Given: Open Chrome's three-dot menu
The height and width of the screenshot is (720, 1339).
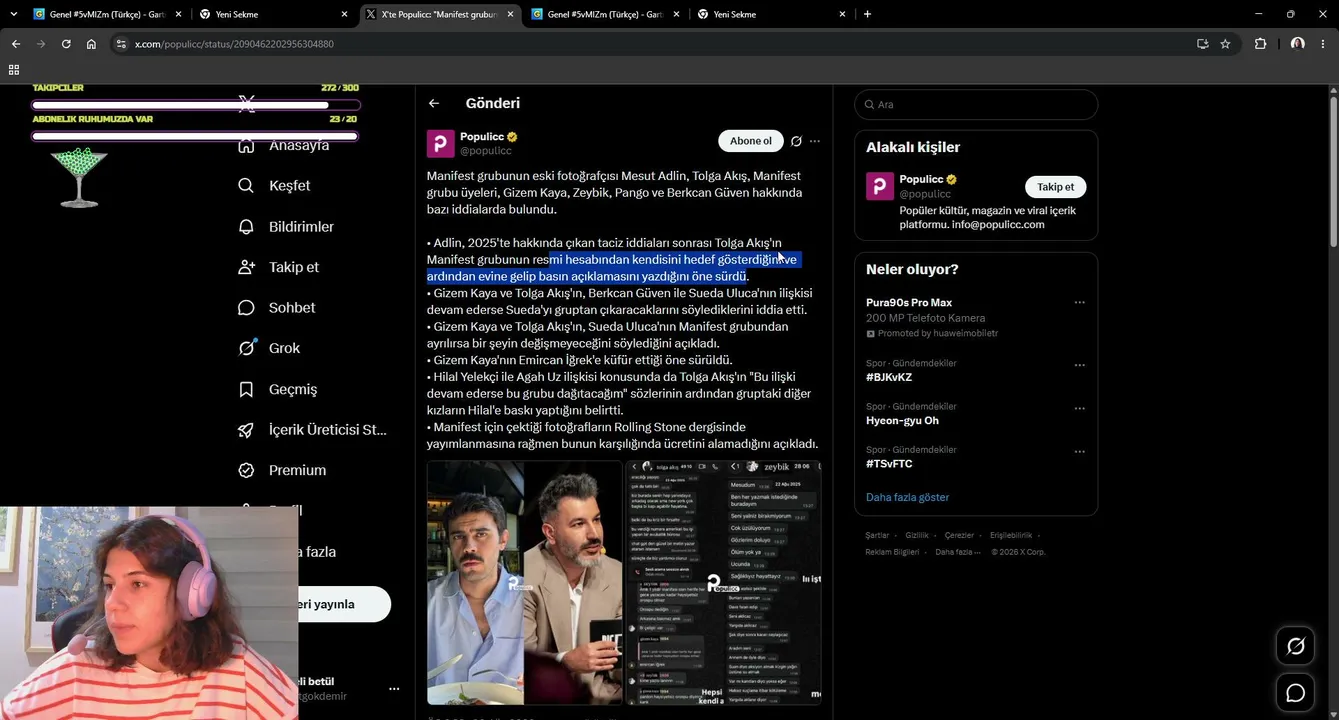Looking at the screenshot, I should [x=1323, y=44].
